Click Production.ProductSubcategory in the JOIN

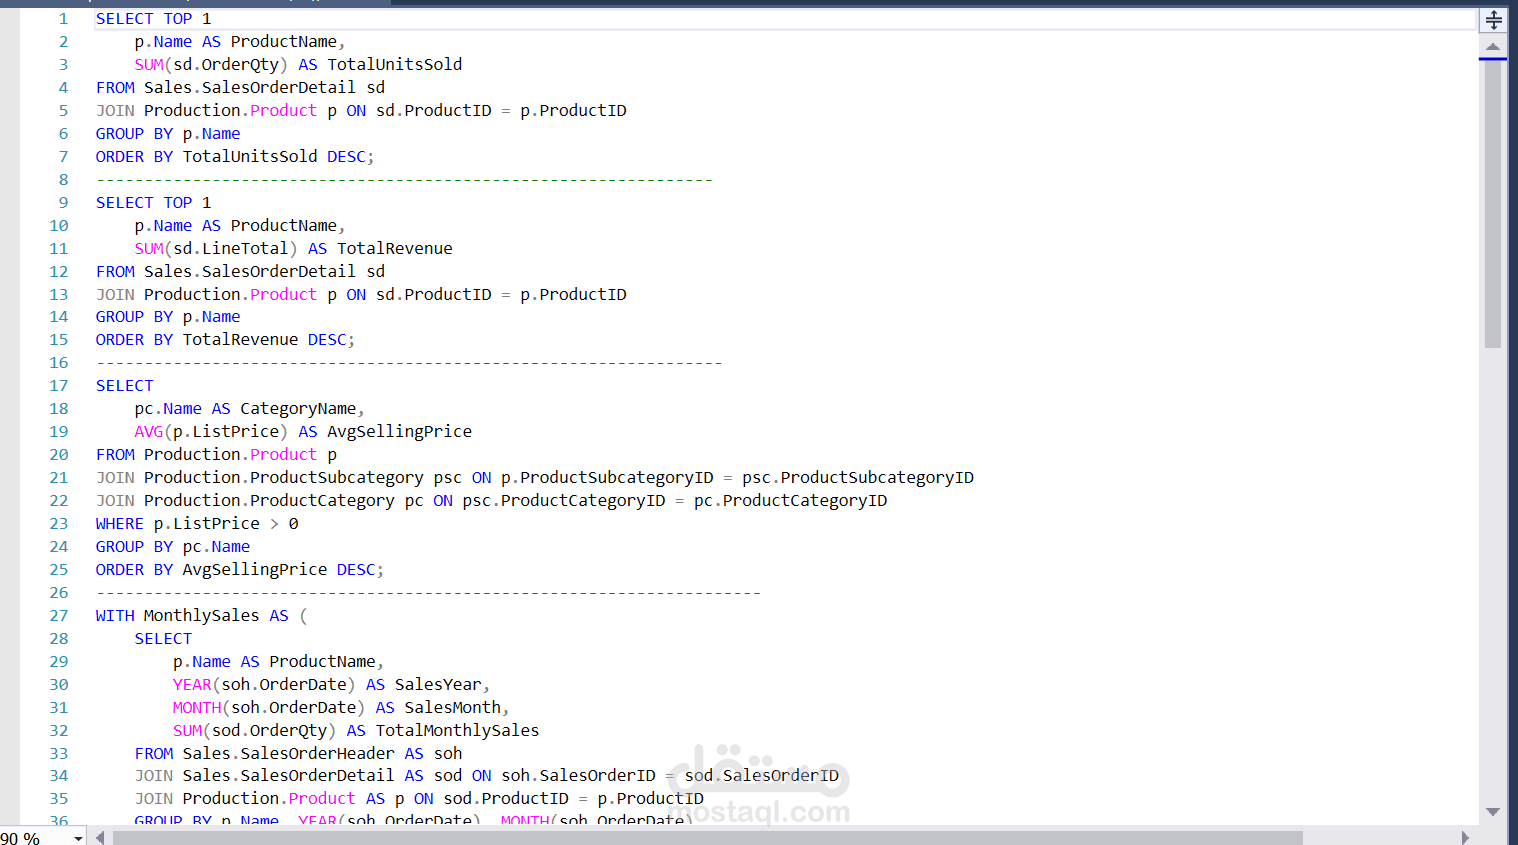[284, 478]
